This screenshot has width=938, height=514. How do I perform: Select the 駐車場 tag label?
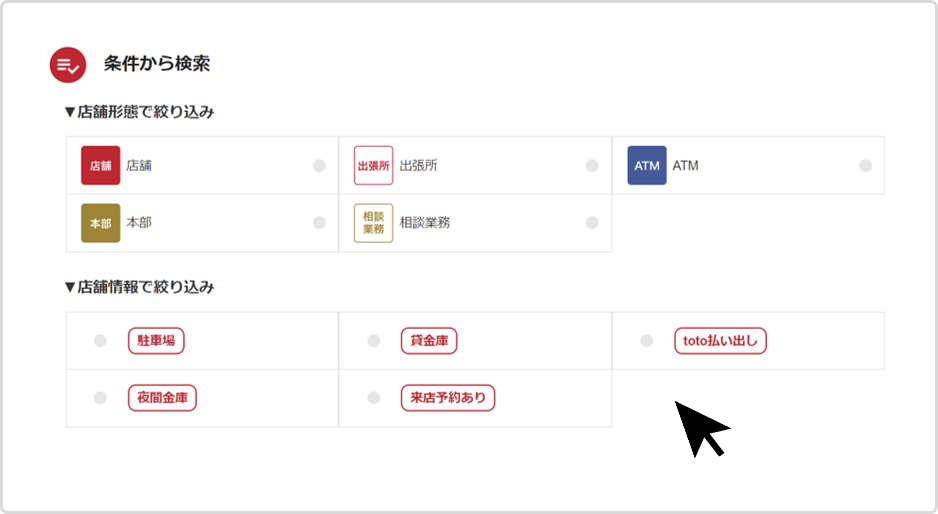coord(156,340)
